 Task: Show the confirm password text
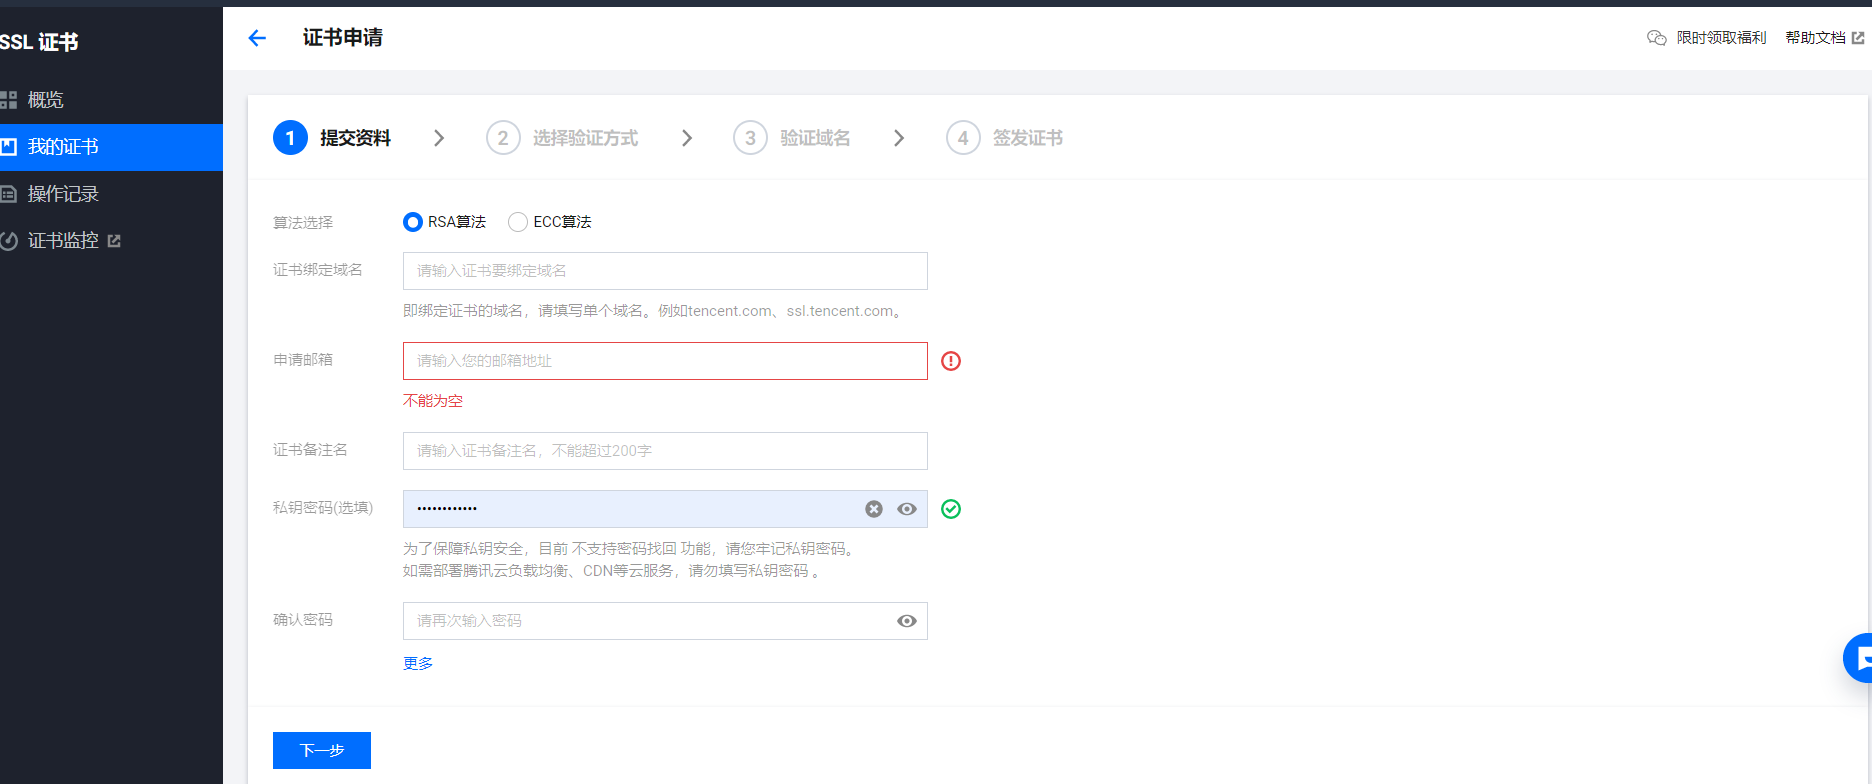[907, 621]
